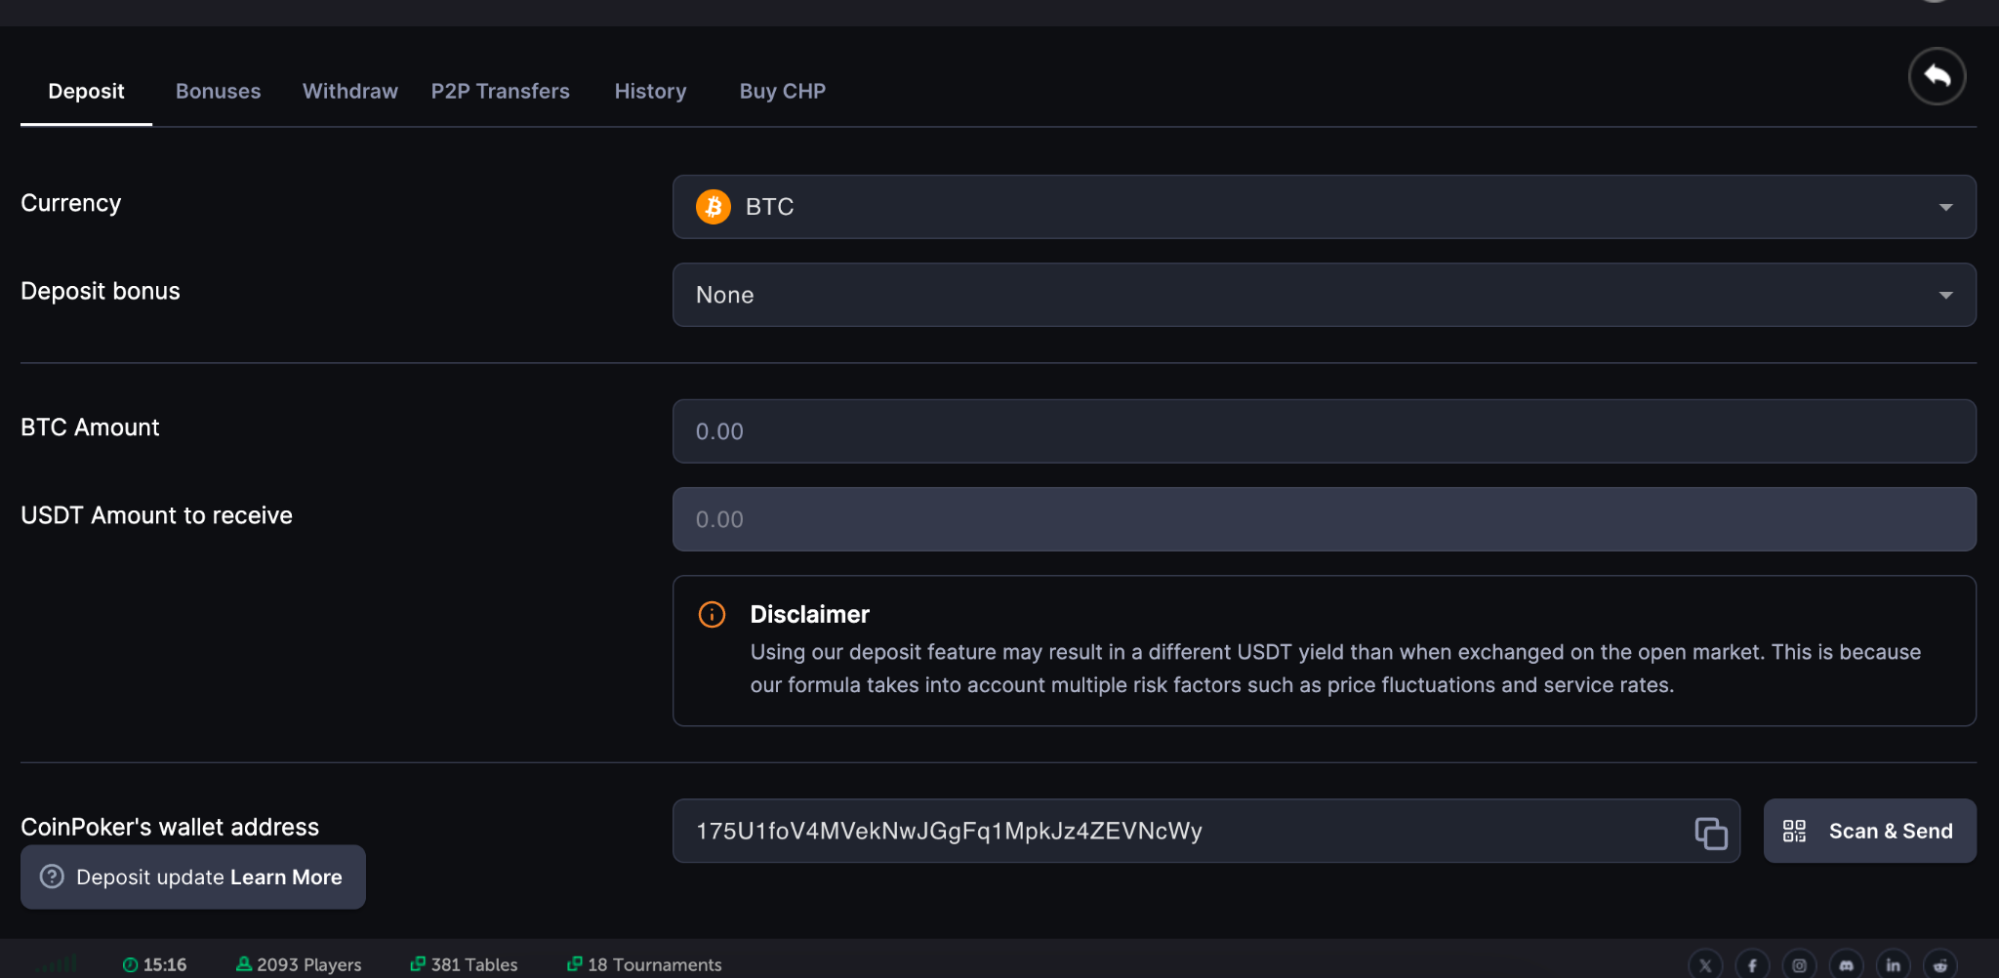
Task: Click the Currency label
Action: 71,203
